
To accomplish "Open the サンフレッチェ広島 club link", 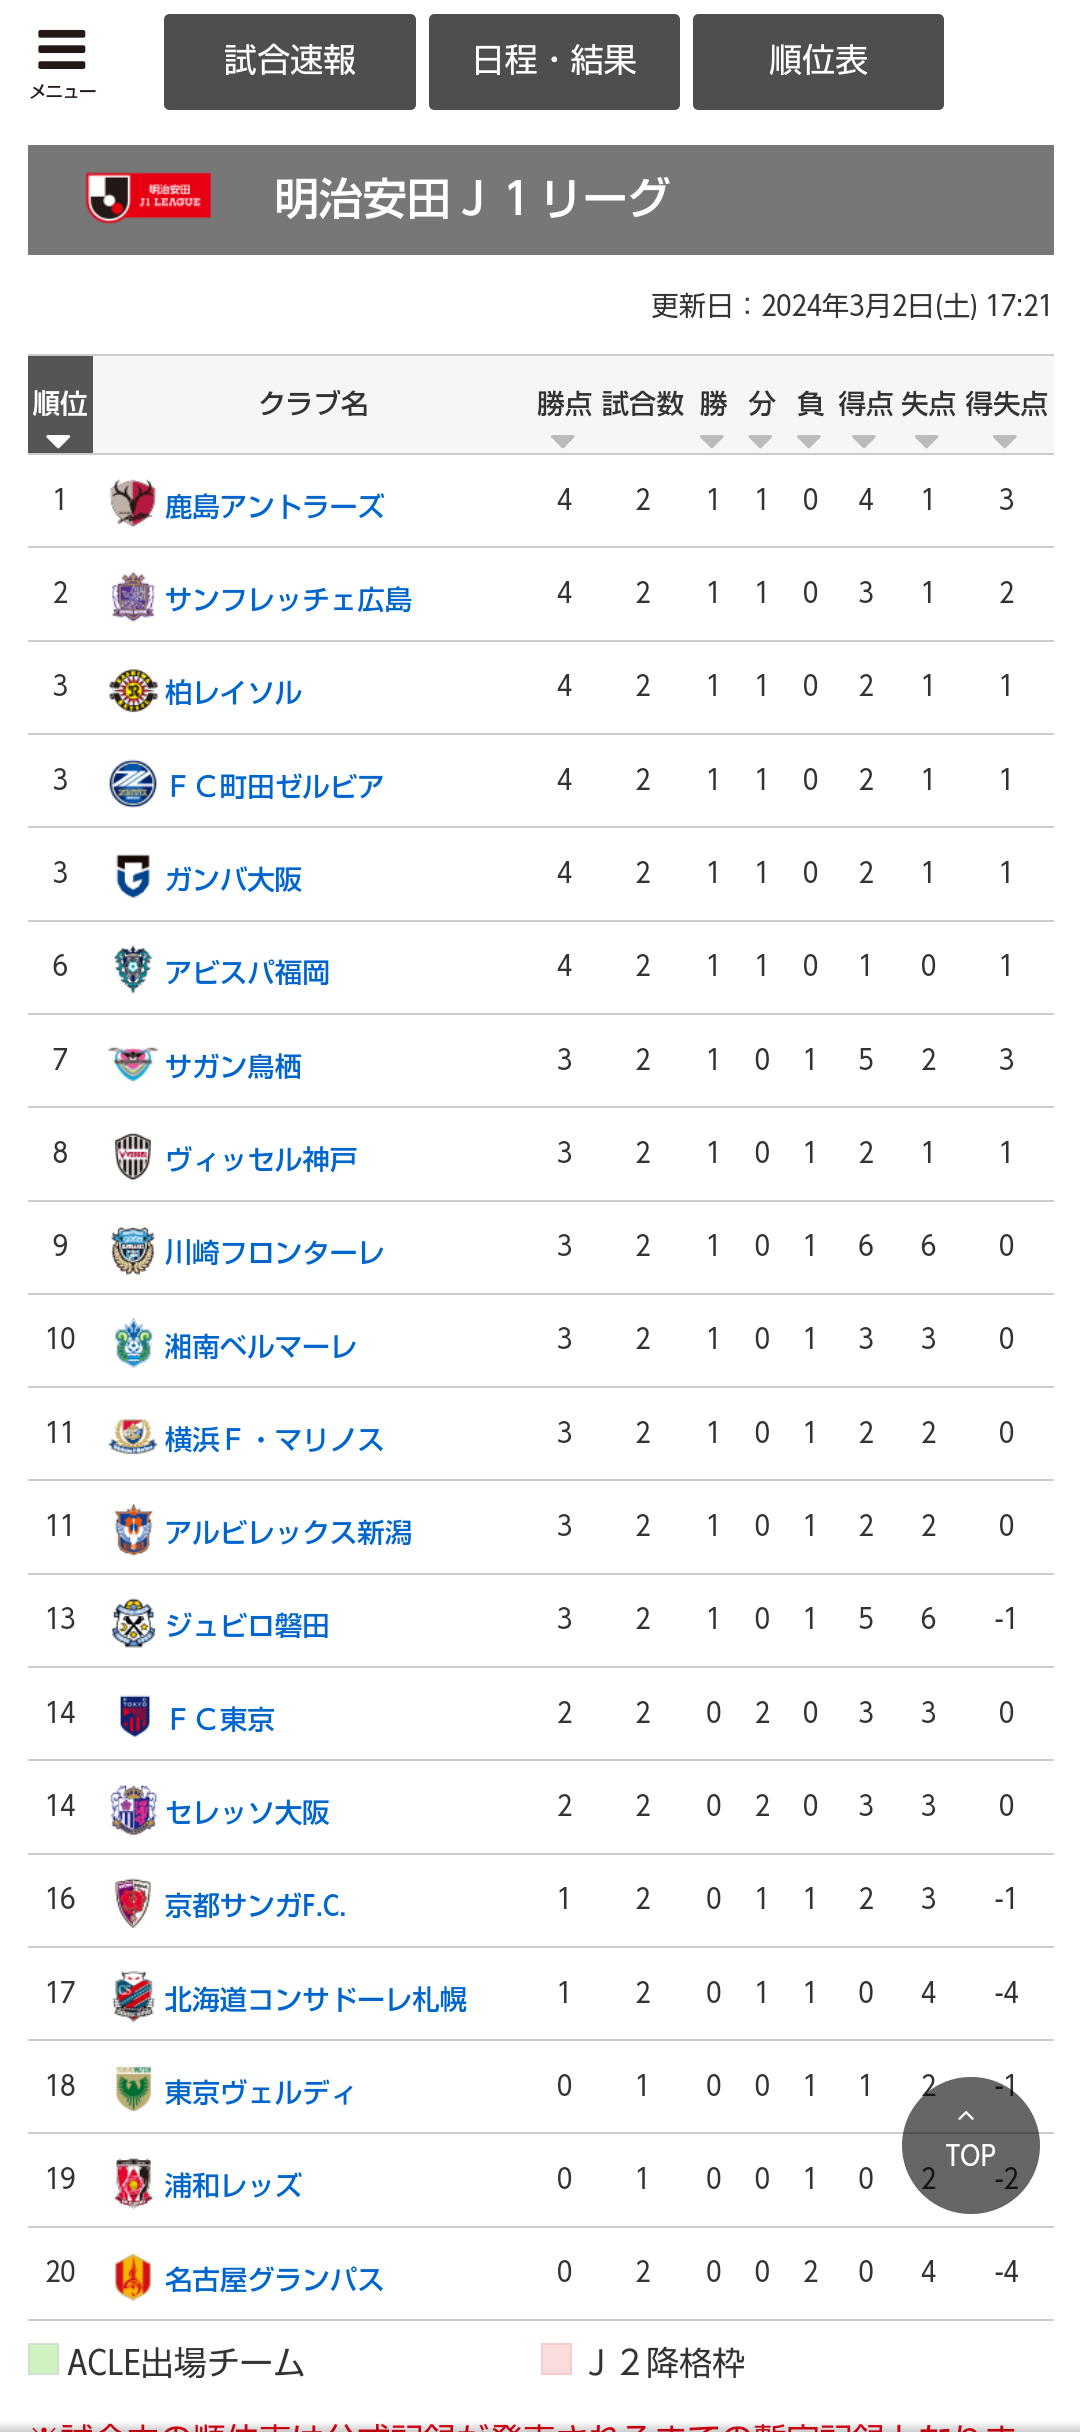I will (x=288, y=599).
